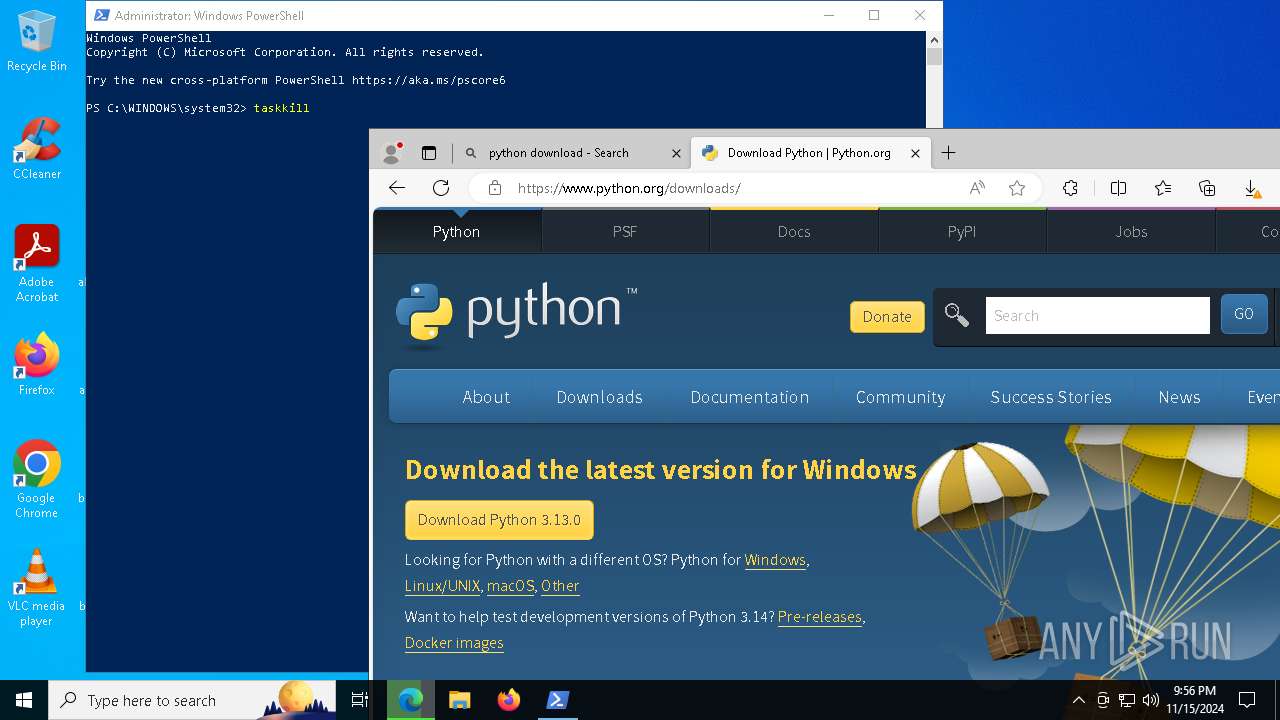Open Documentation menu on python.org
This screenshot has height=720, width=1280.
tap(750, 397)
